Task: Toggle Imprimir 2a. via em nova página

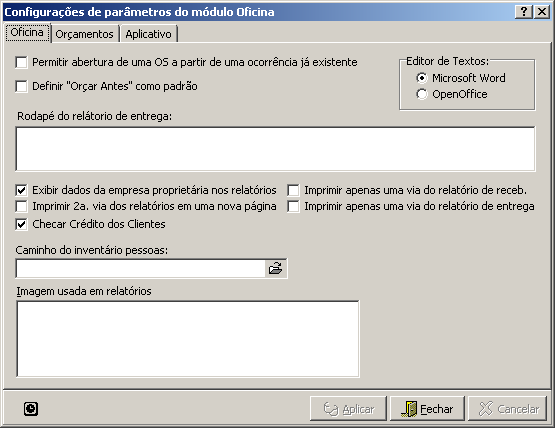Action: coord(22,206)
